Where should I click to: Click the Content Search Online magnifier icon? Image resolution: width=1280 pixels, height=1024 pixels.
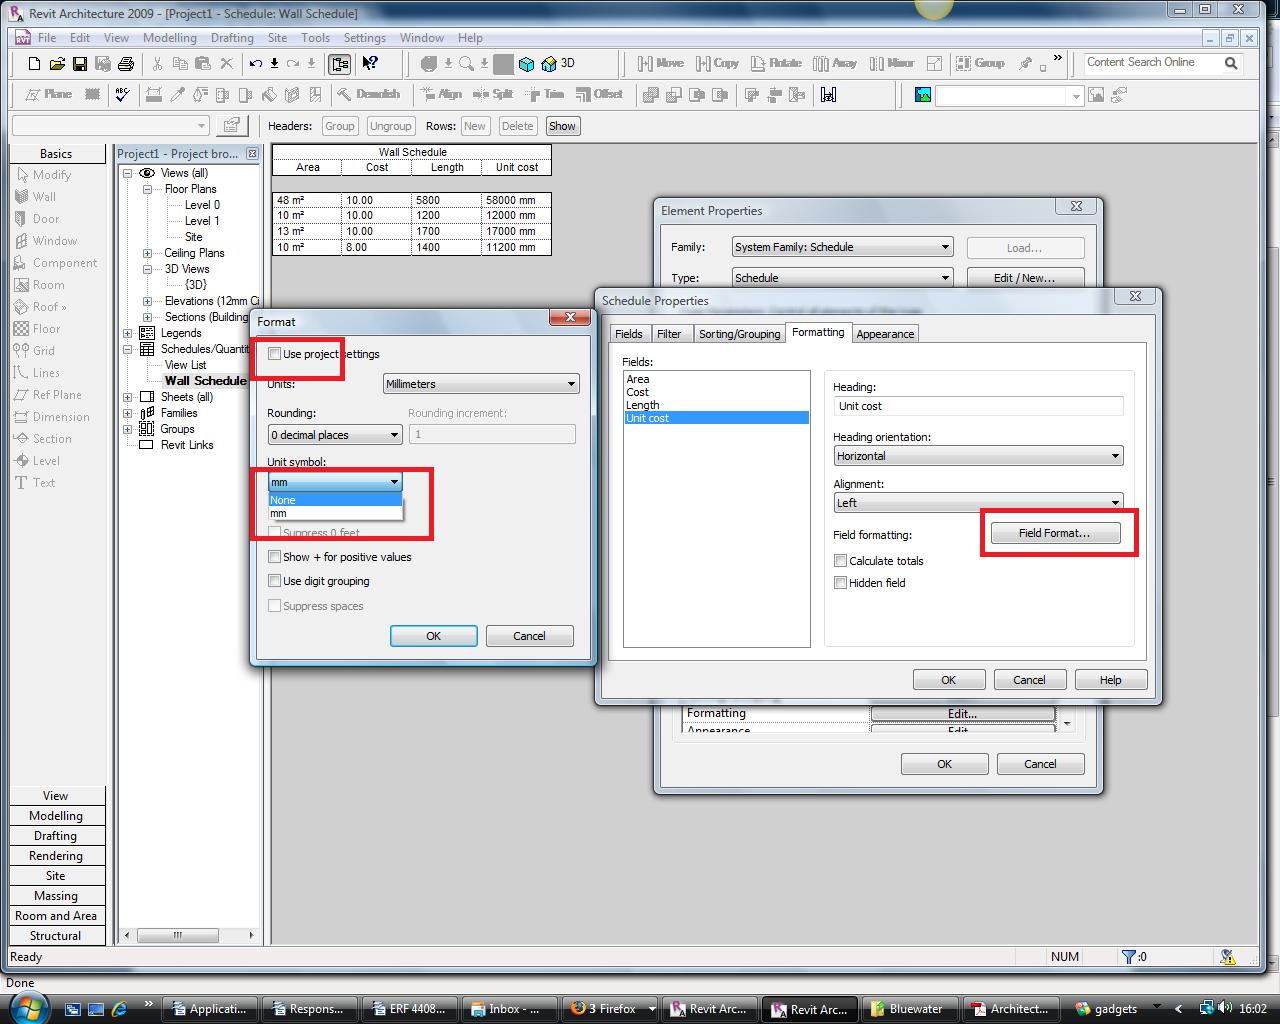(1231, 63)
